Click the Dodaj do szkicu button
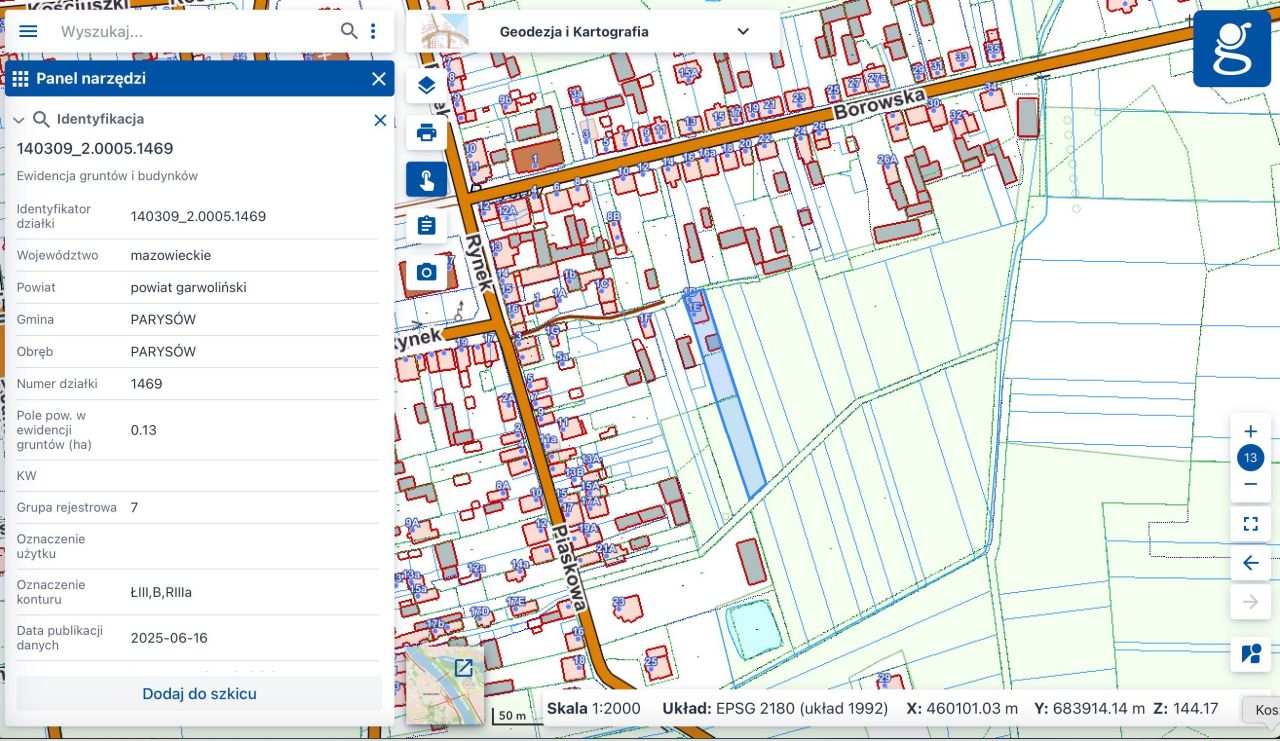The height and width of the screenshot is (741, 1280). pyautogui.click(x=199, y=693)
